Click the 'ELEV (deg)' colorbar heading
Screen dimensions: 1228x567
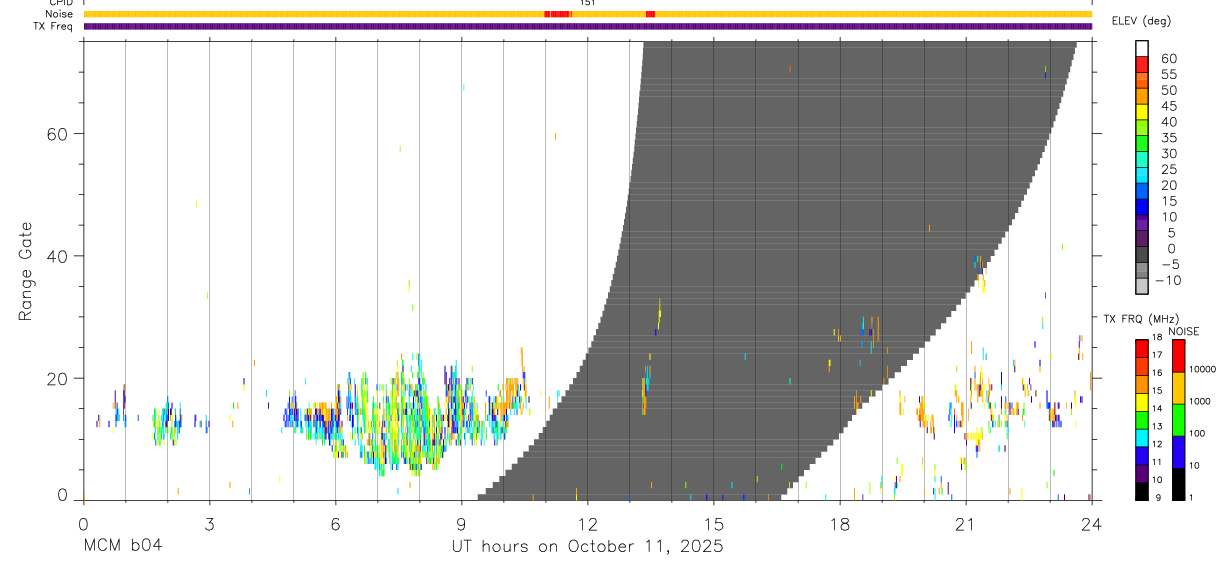coord(1141,21)
